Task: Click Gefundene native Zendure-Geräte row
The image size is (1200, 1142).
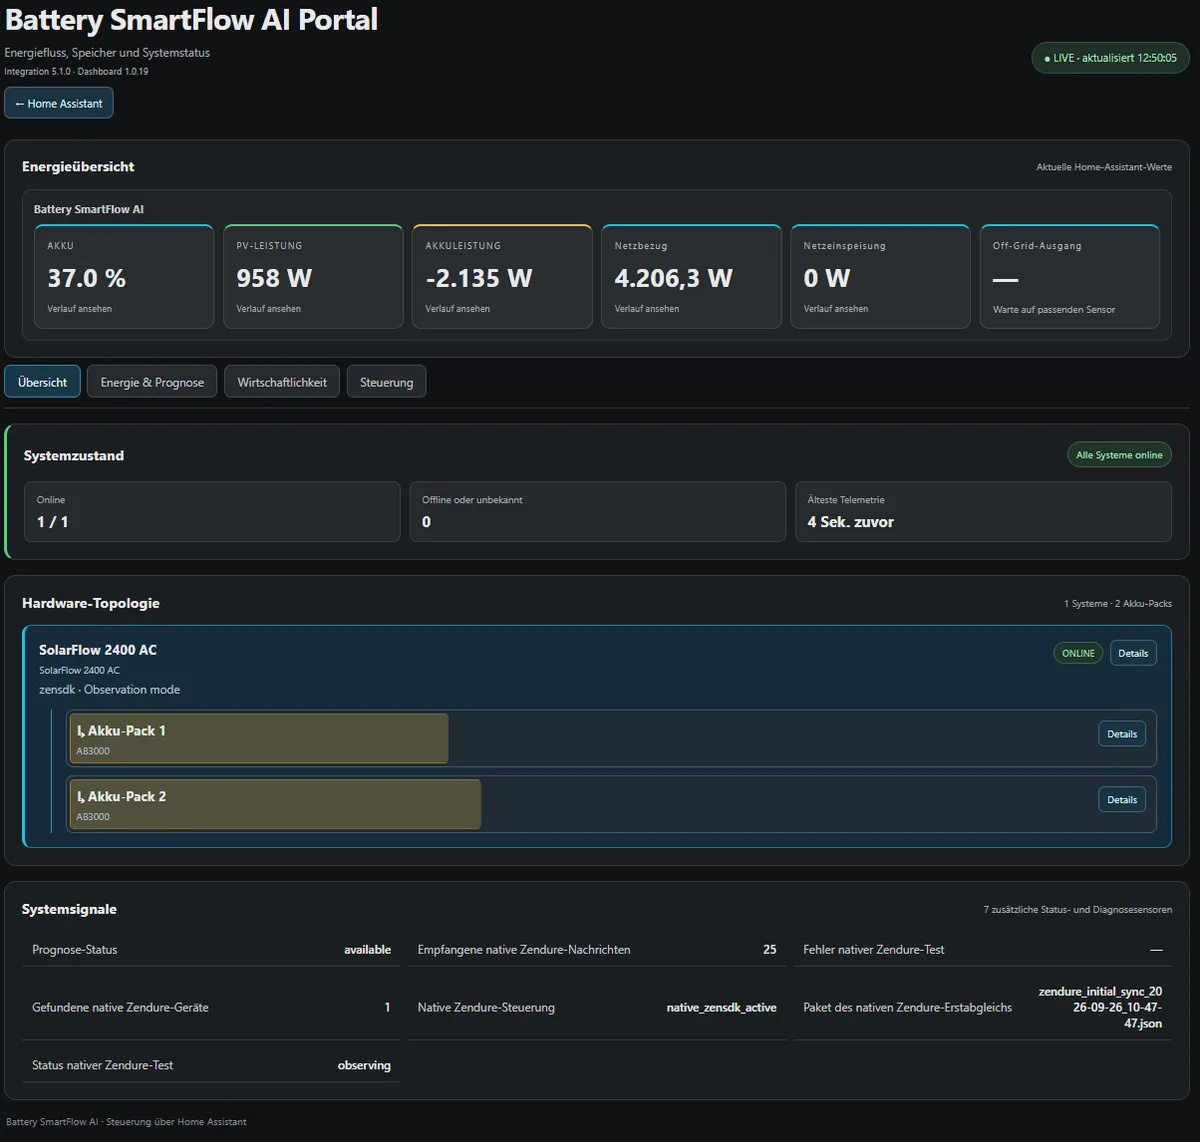Action: [211, 1008]
